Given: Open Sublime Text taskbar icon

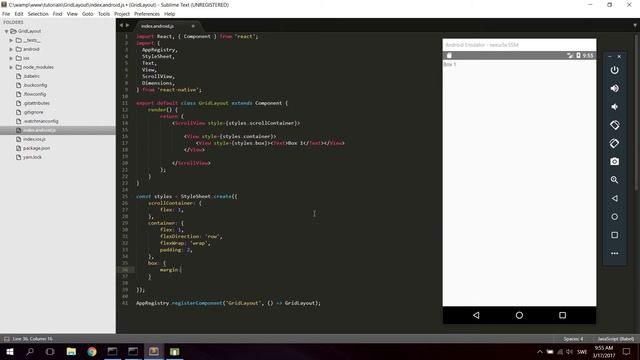Looking at the screenshot, I should (x=154, y=351).
